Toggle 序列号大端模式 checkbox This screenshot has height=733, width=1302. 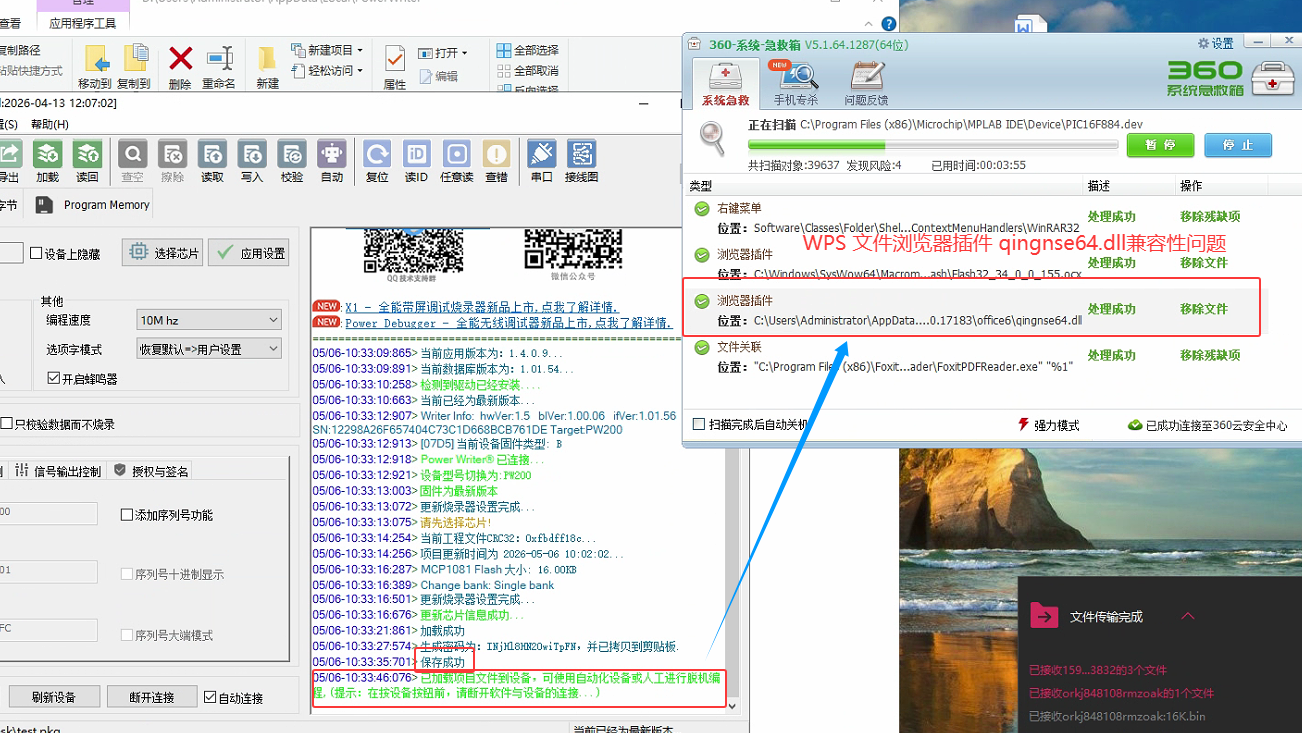[127, 635]
